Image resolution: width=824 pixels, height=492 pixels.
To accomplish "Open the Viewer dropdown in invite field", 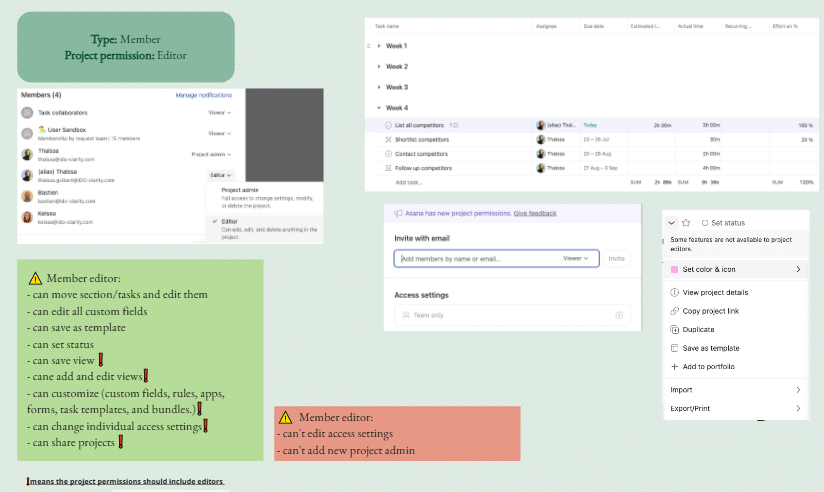I will coord(575,258).
